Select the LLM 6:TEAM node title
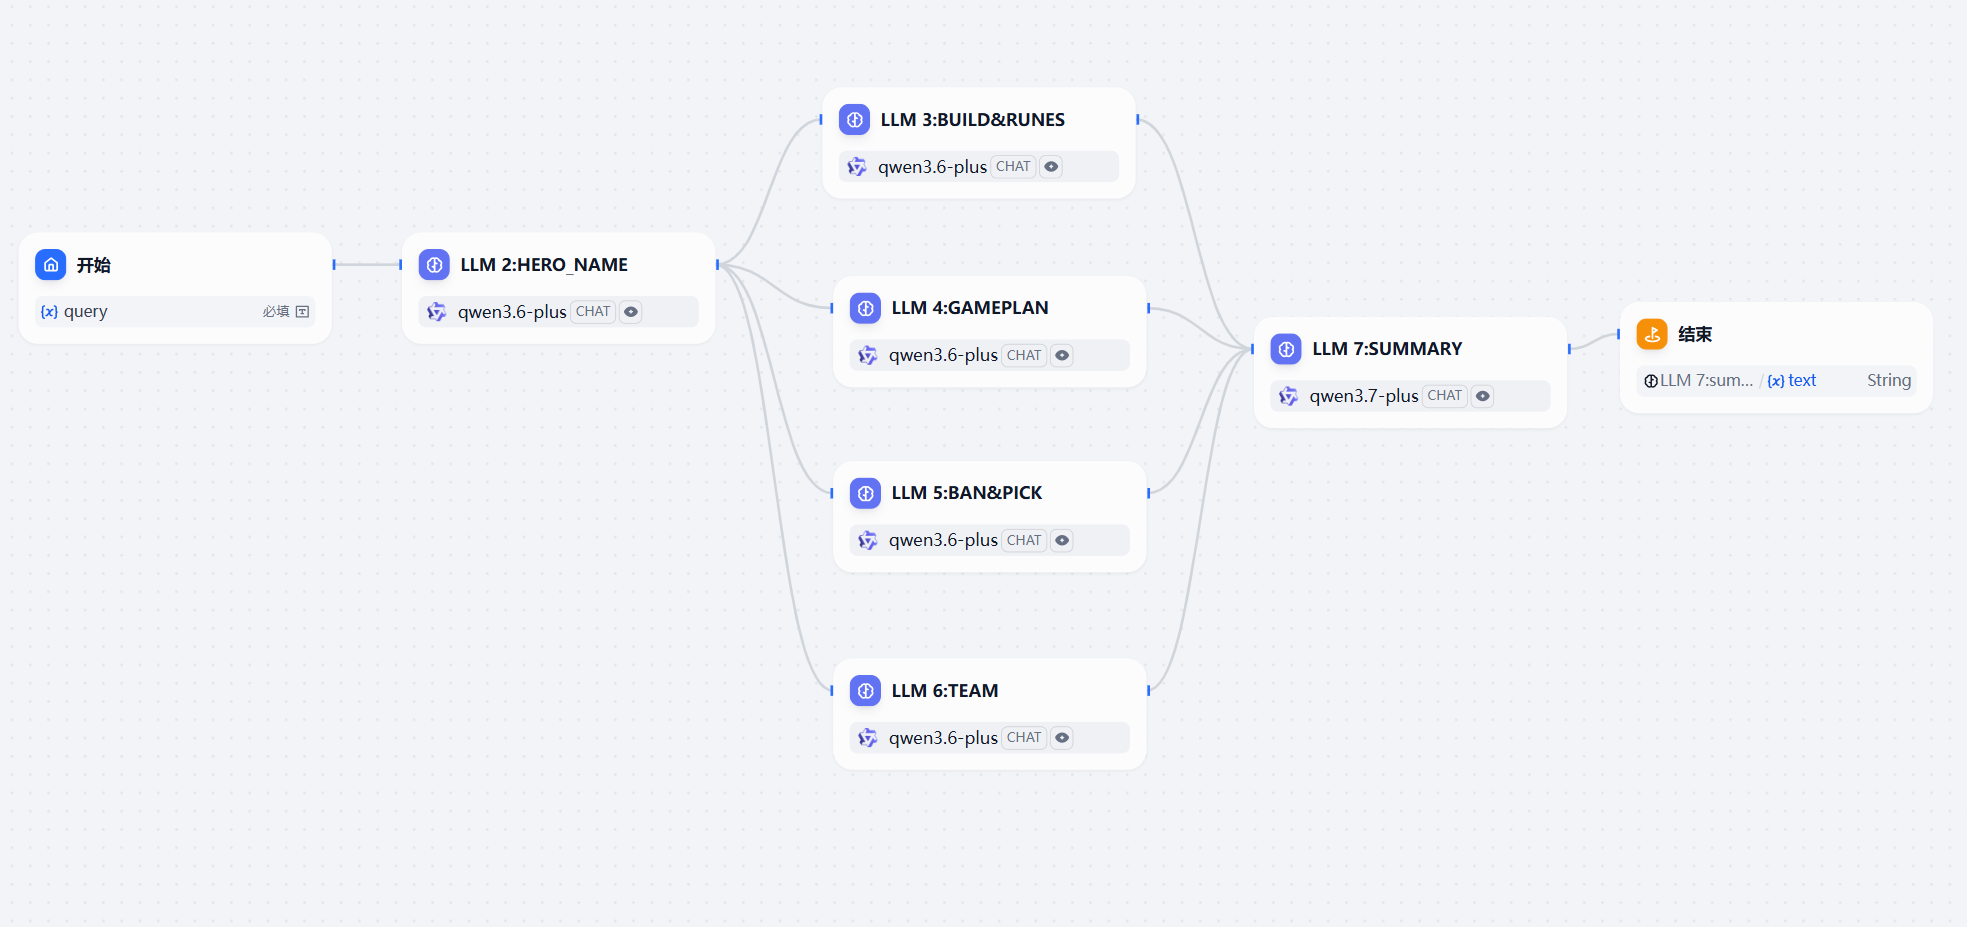This screenshot has height=927, width=1967. (x=945, y=691)
